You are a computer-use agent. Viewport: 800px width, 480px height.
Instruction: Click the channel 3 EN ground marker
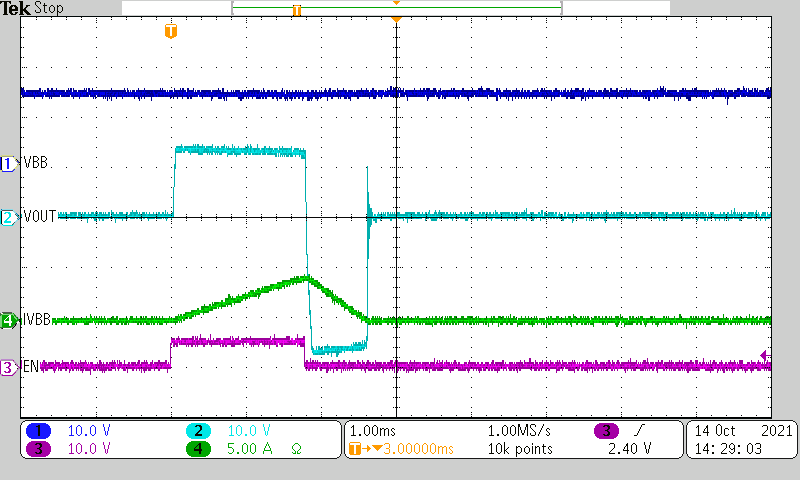pyautogui.click(x=8, y=367)
